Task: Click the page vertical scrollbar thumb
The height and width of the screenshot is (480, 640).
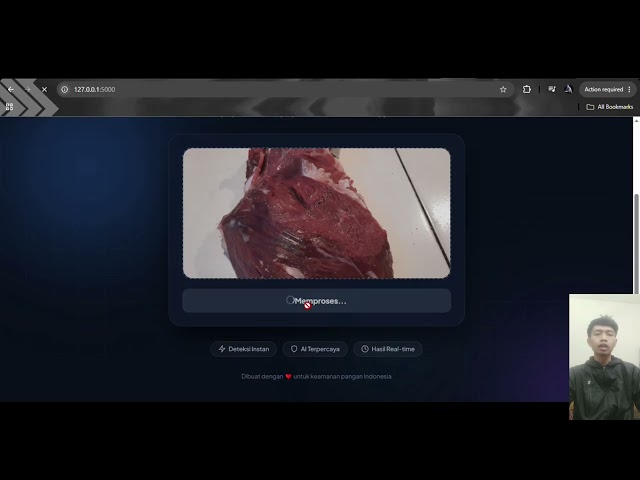Action: [636, 243]
